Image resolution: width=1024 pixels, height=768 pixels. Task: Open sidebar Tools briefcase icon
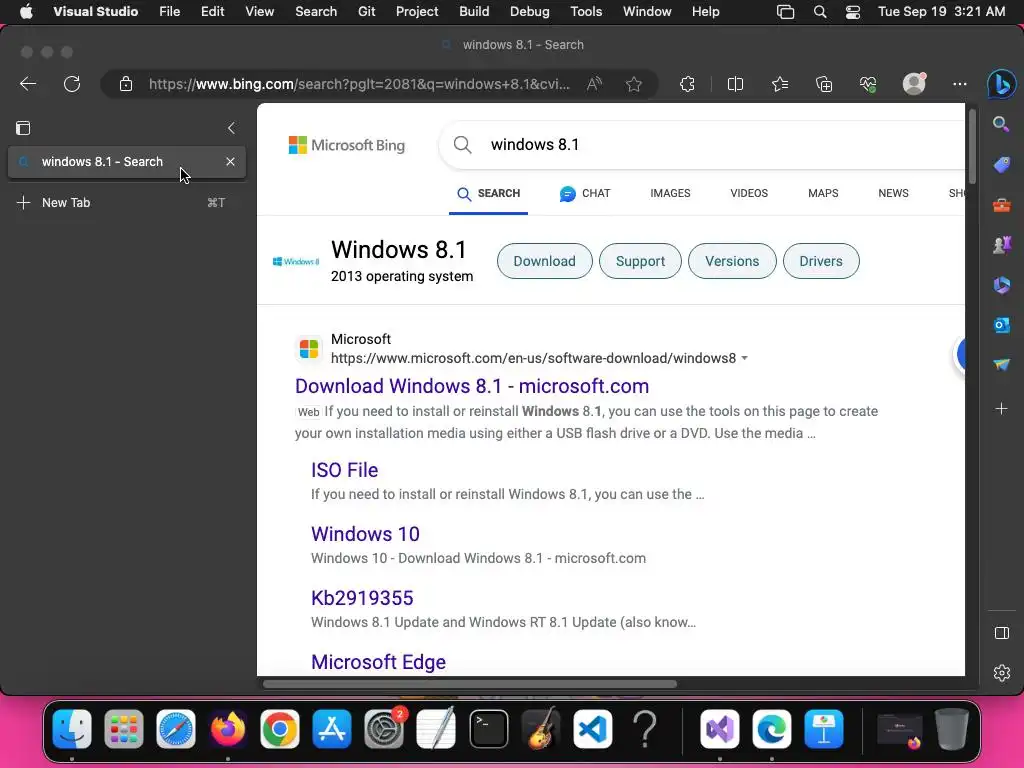tap(1001, 205)
